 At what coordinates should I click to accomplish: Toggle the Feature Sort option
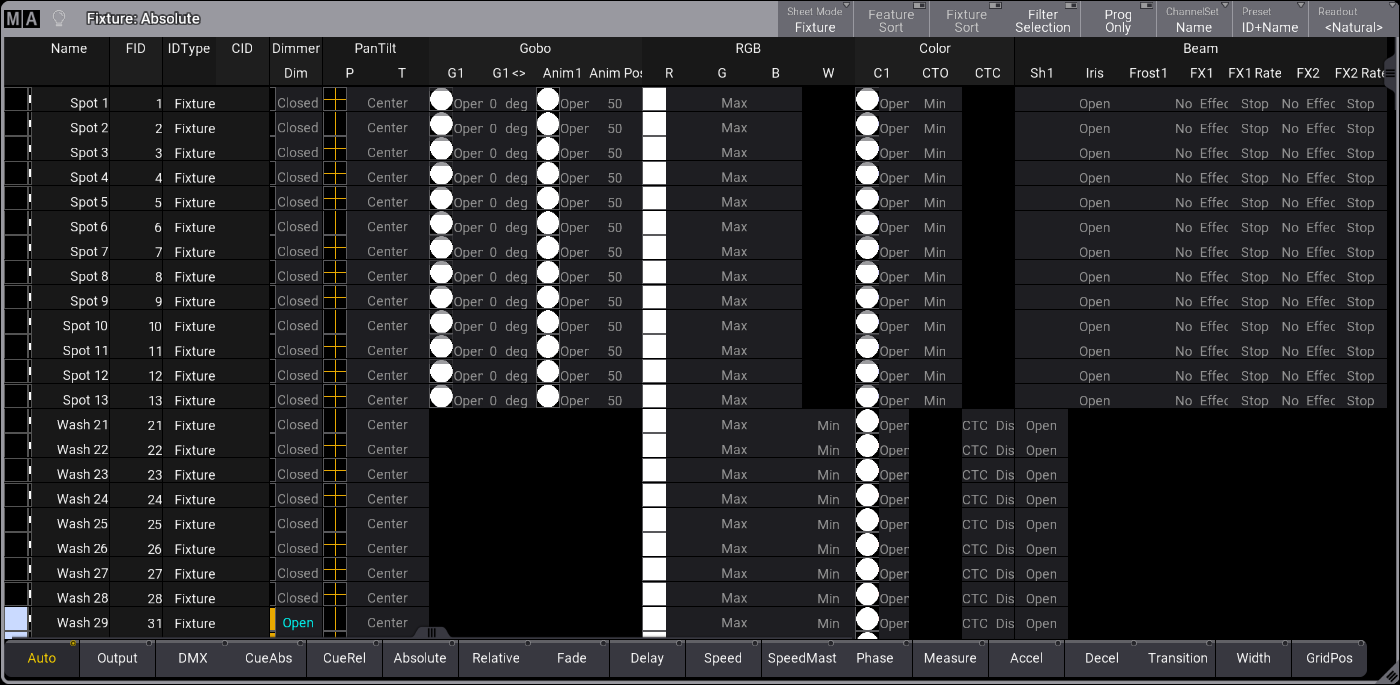coord(891,20)
